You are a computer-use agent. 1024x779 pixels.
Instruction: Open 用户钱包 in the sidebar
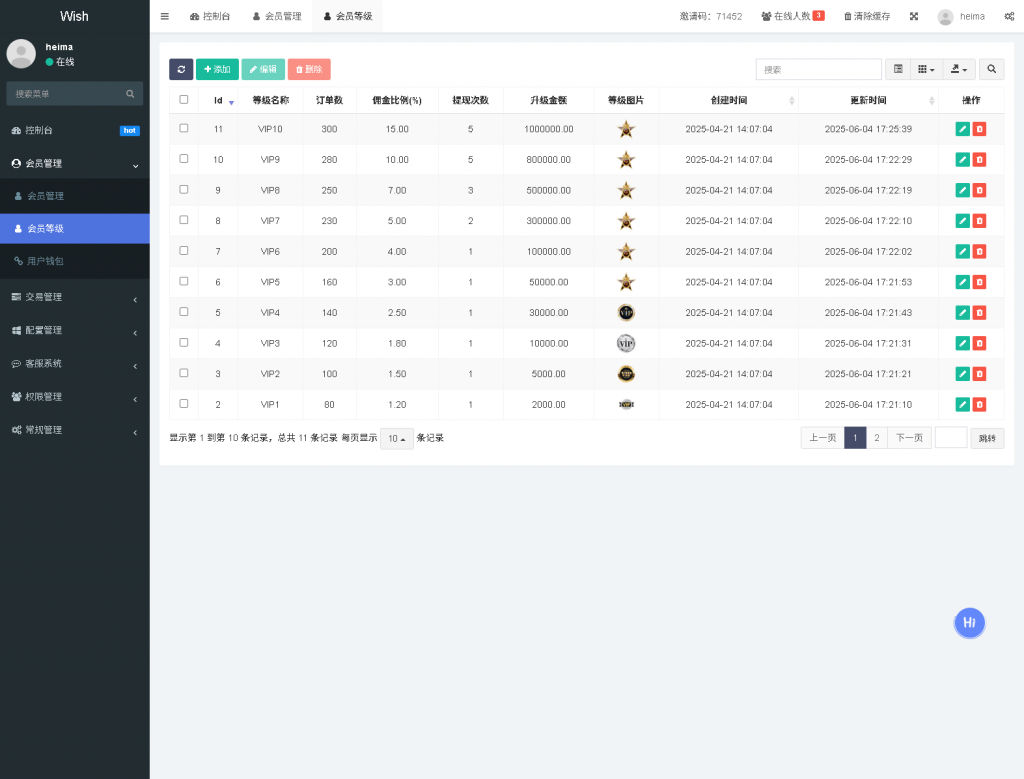coord(46,261)
